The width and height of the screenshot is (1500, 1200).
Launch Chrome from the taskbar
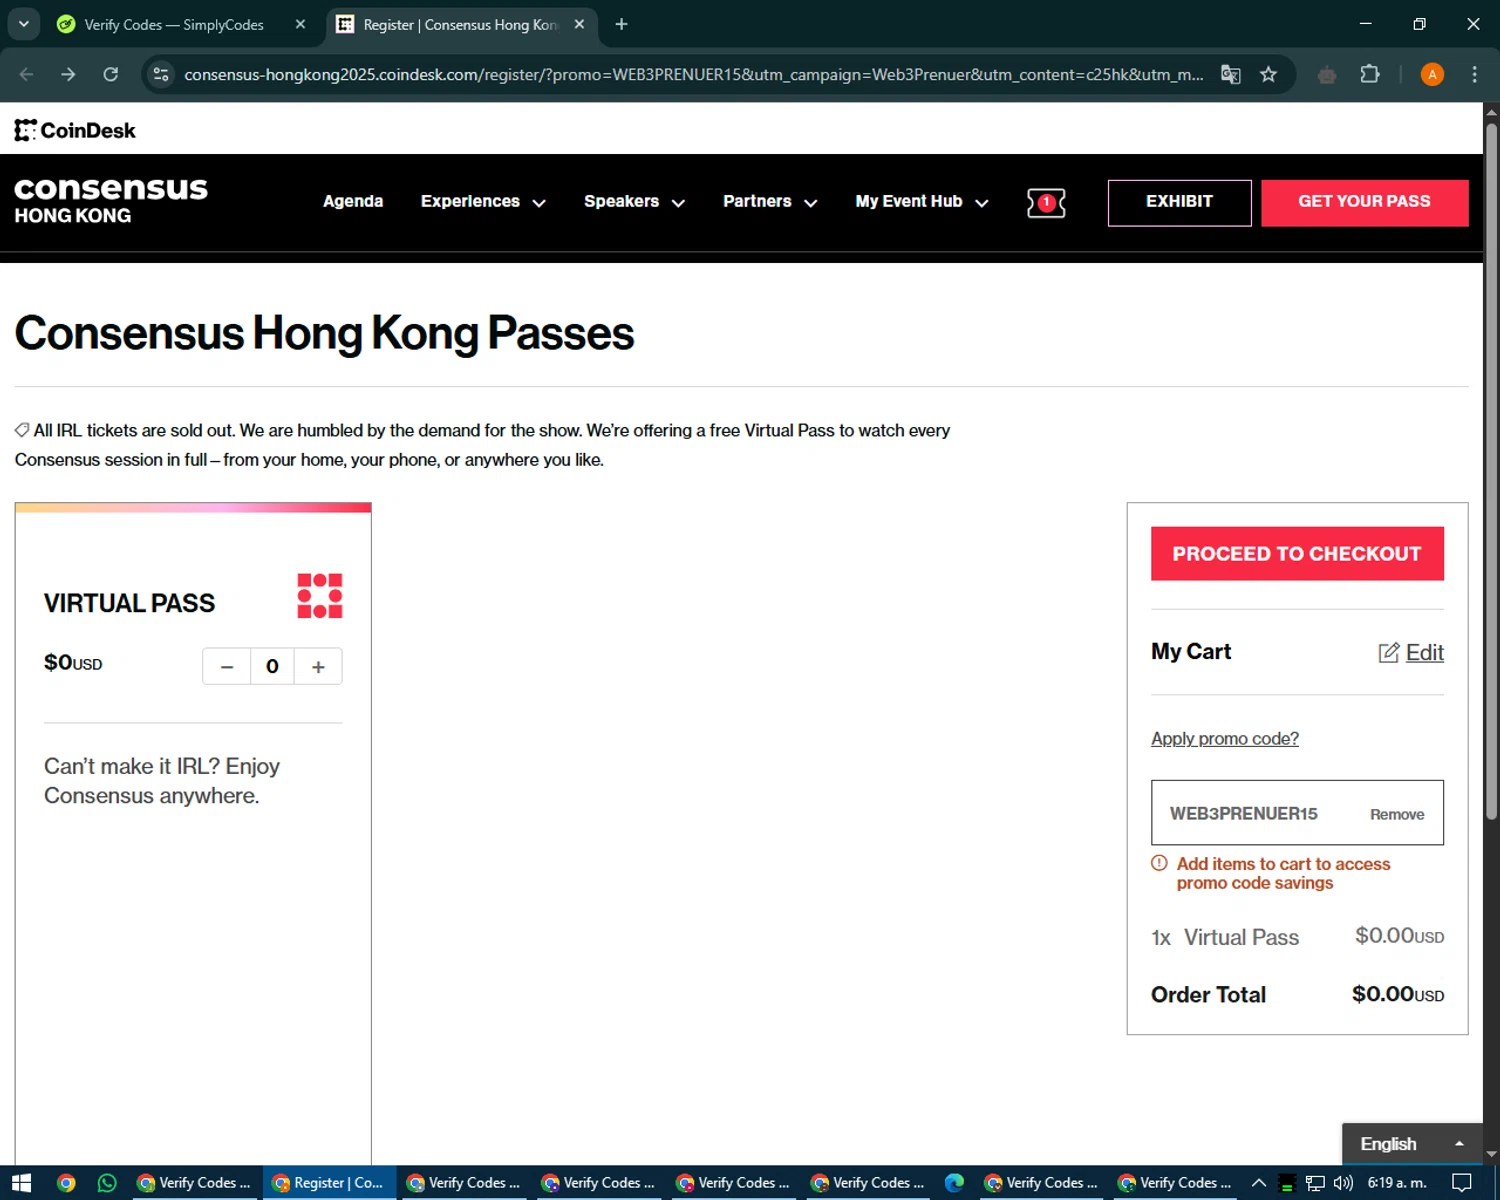(x=66, y=1183)
